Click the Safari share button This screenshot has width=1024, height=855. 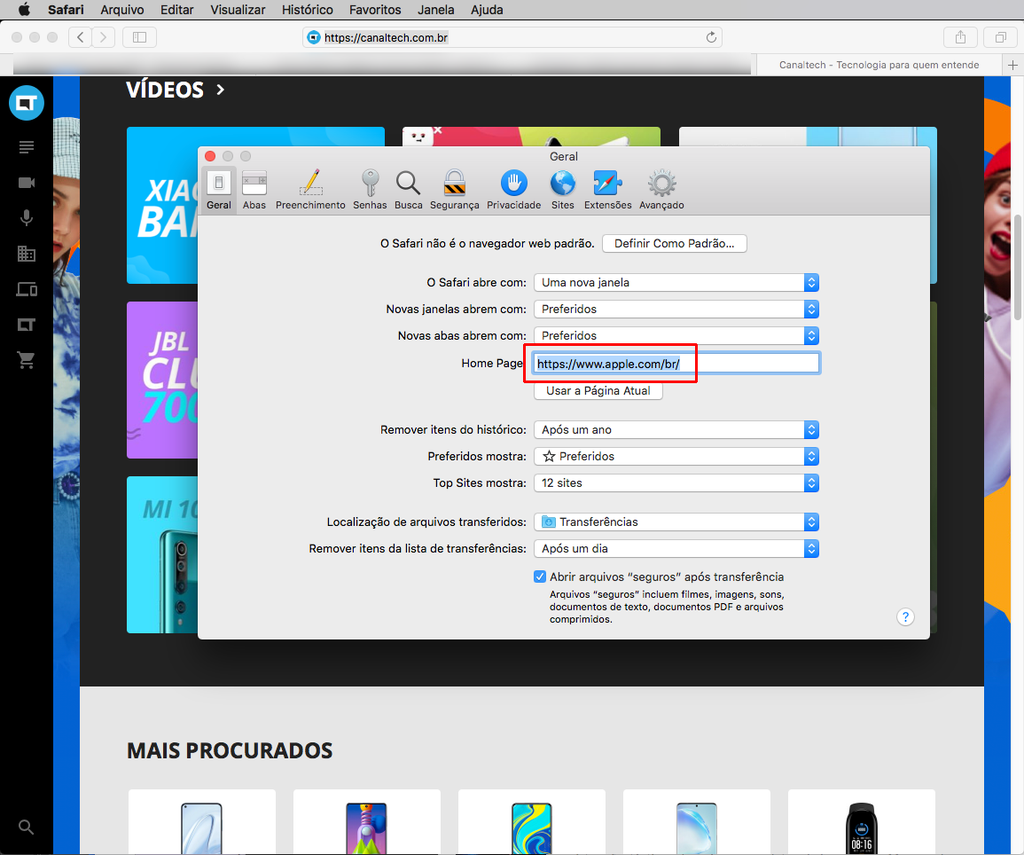point(960,37)
